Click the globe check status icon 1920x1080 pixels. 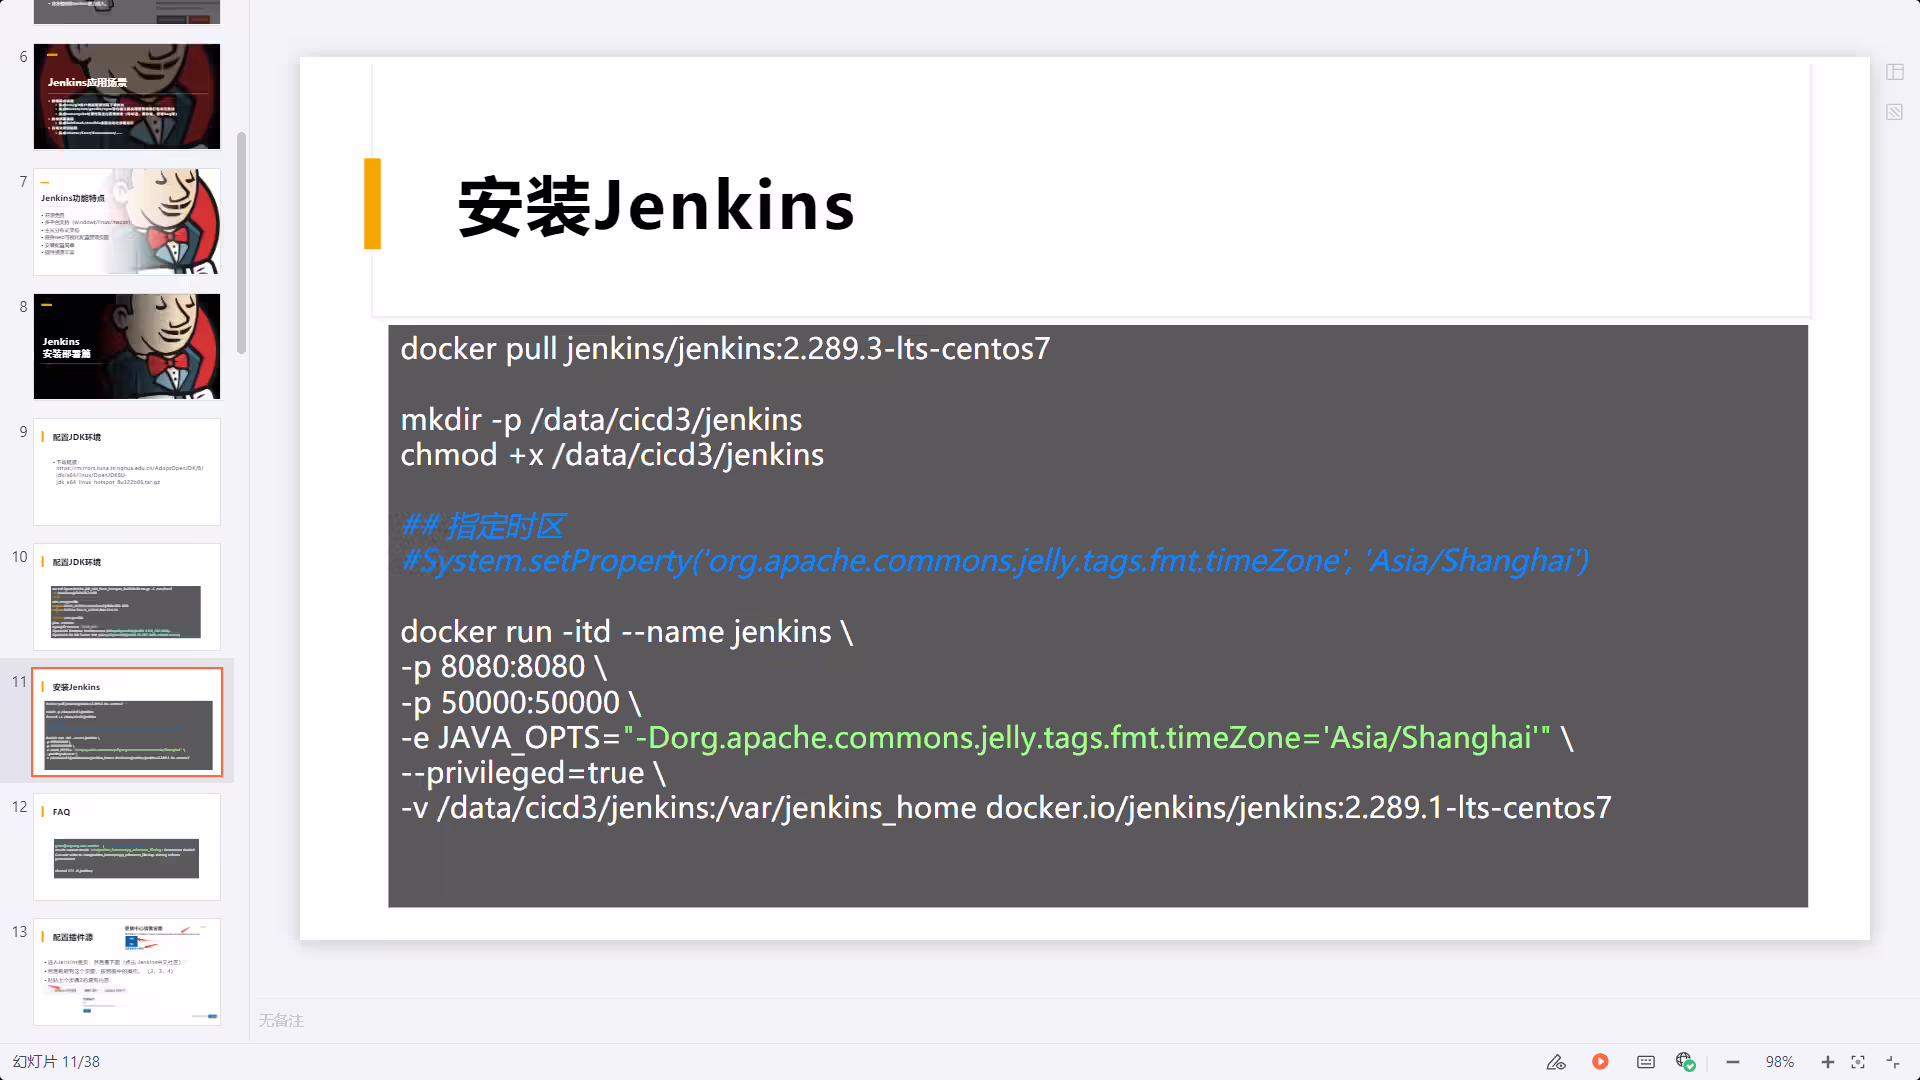tap(1685, 1062)
